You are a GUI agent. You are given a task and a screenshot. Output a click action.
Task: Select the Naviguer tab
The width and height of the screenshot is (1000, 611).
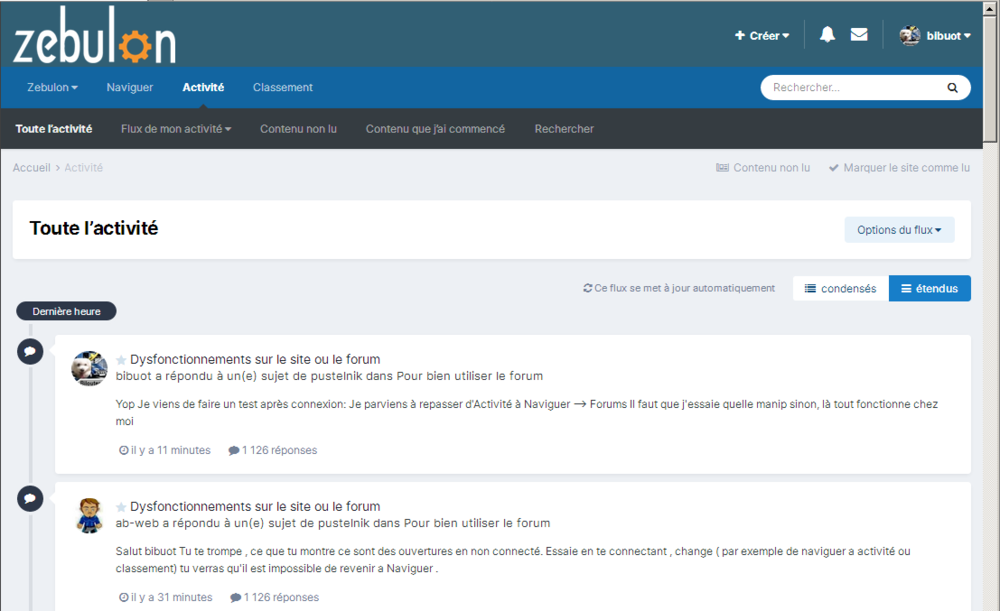coord(130,88)
